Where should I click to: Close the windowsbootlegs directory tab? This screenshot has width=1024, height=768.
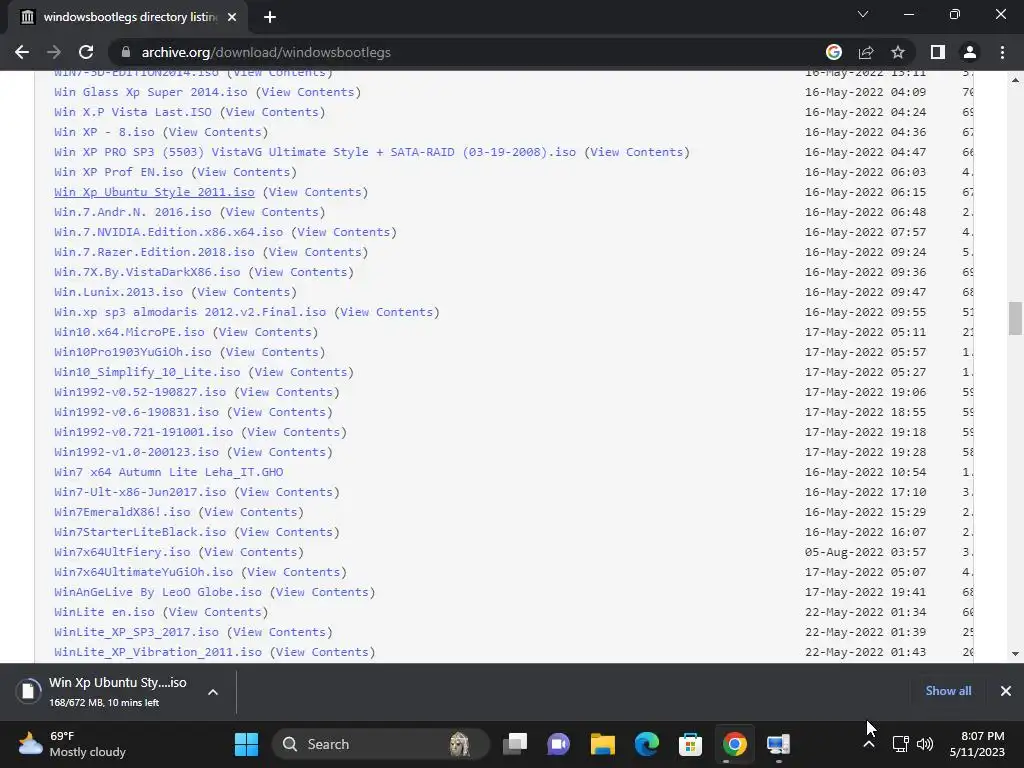click(x=232, y=17)
